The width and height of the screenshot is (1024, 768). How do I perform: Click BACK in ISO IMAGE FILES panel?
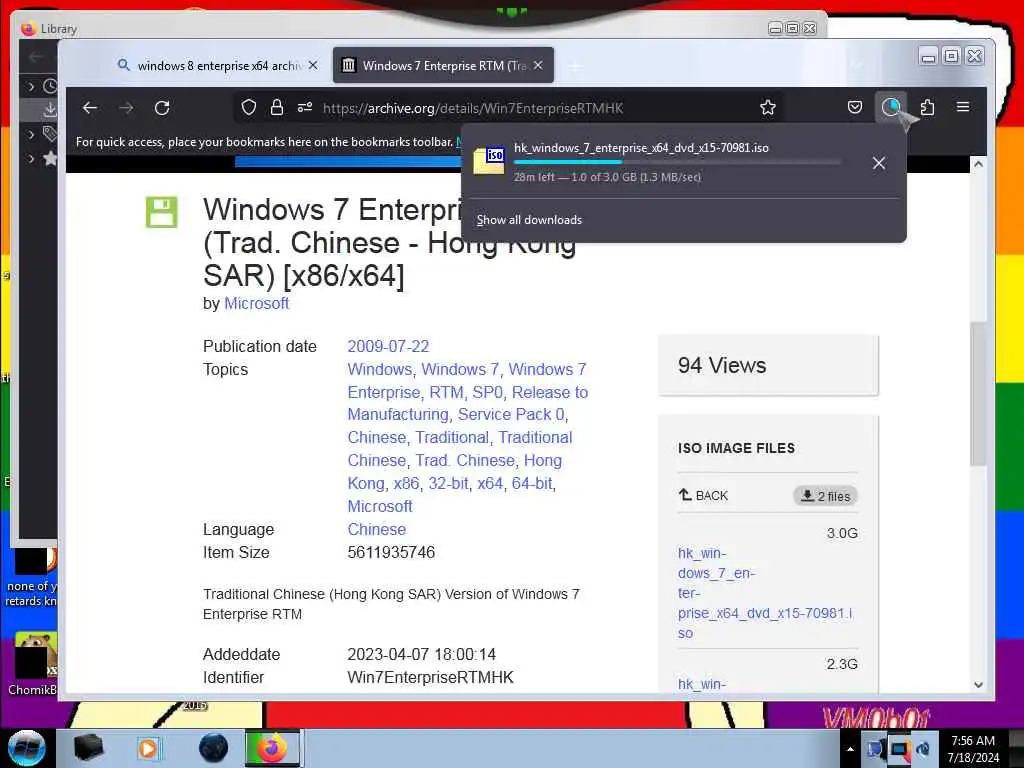pyautogui.click(x=703, y=496)
